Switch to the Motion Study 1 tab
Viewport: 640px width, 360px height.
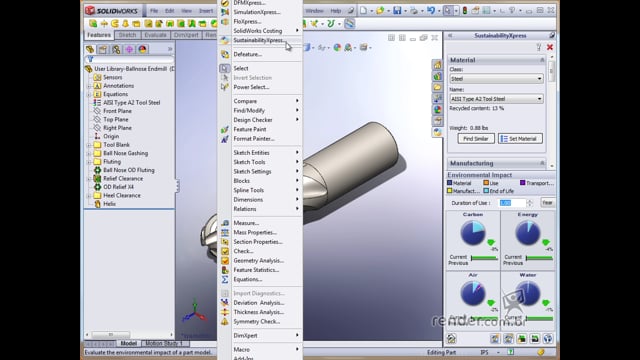(164, 344)
